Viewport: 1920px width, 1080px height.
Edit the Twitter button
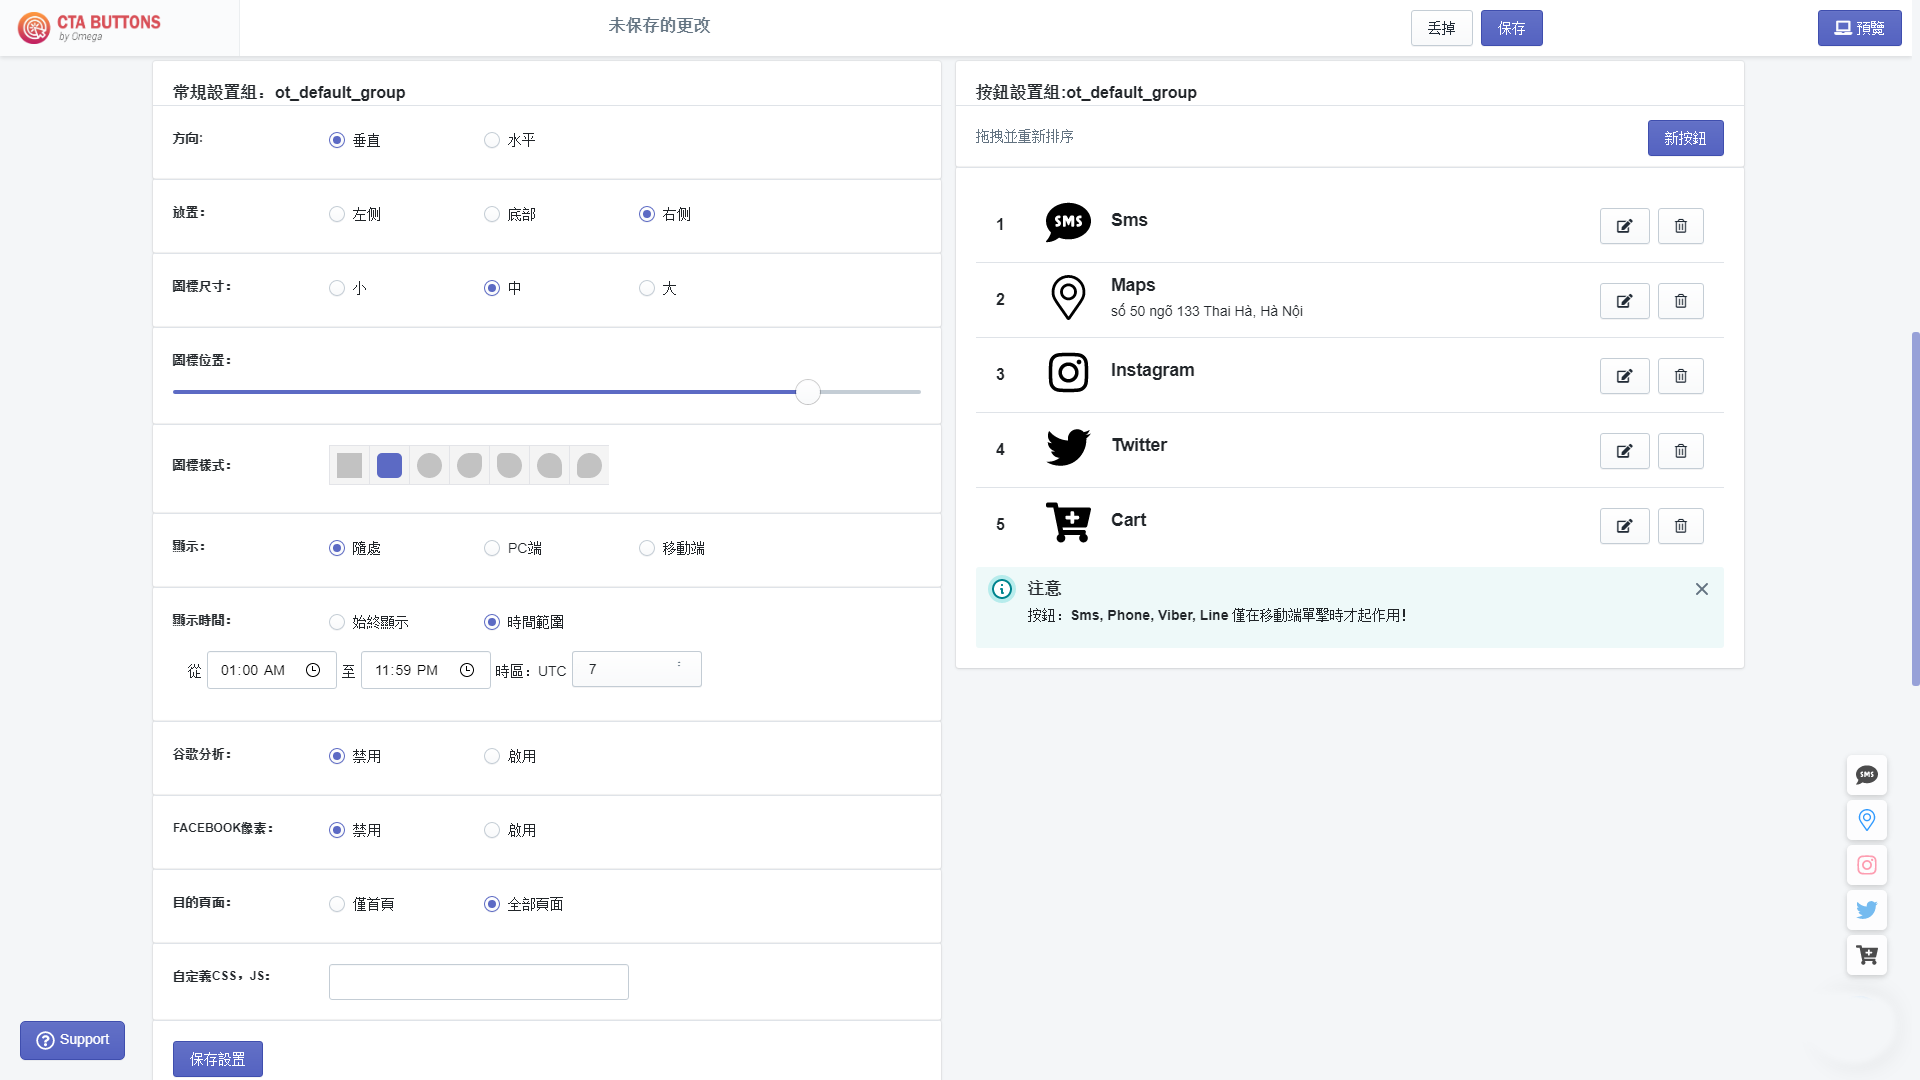(x=1624, y=451)
